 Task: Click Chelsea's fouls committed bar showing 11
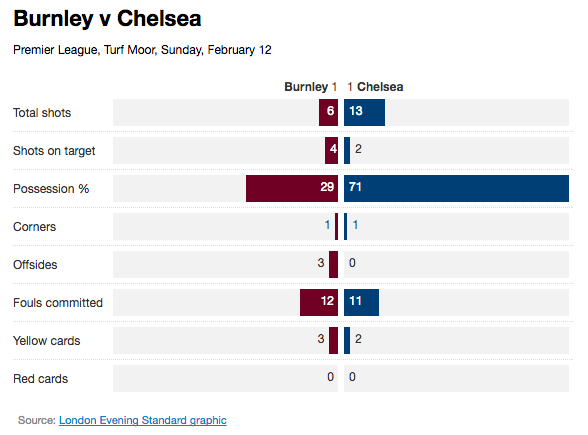pos(361,302)
